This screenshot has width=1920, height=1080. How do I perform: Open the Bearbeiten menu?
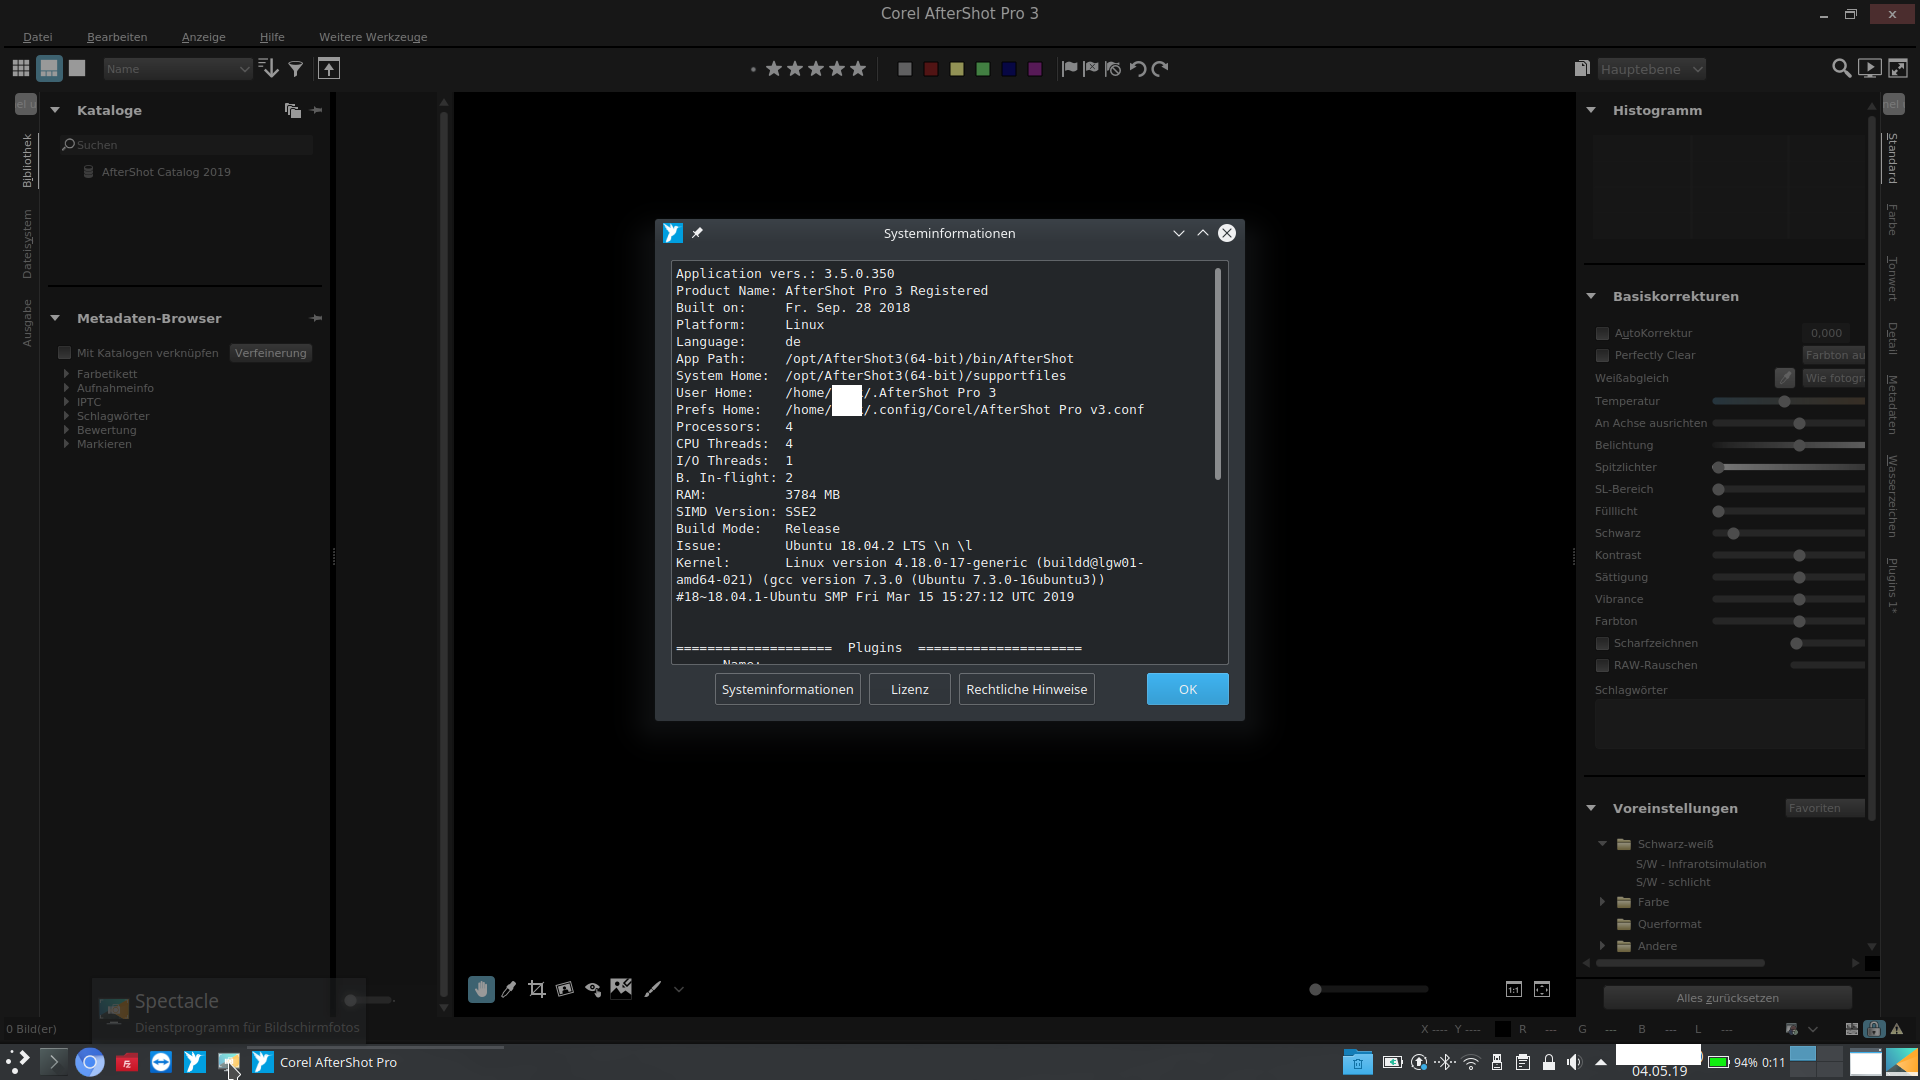pos(117,37)
